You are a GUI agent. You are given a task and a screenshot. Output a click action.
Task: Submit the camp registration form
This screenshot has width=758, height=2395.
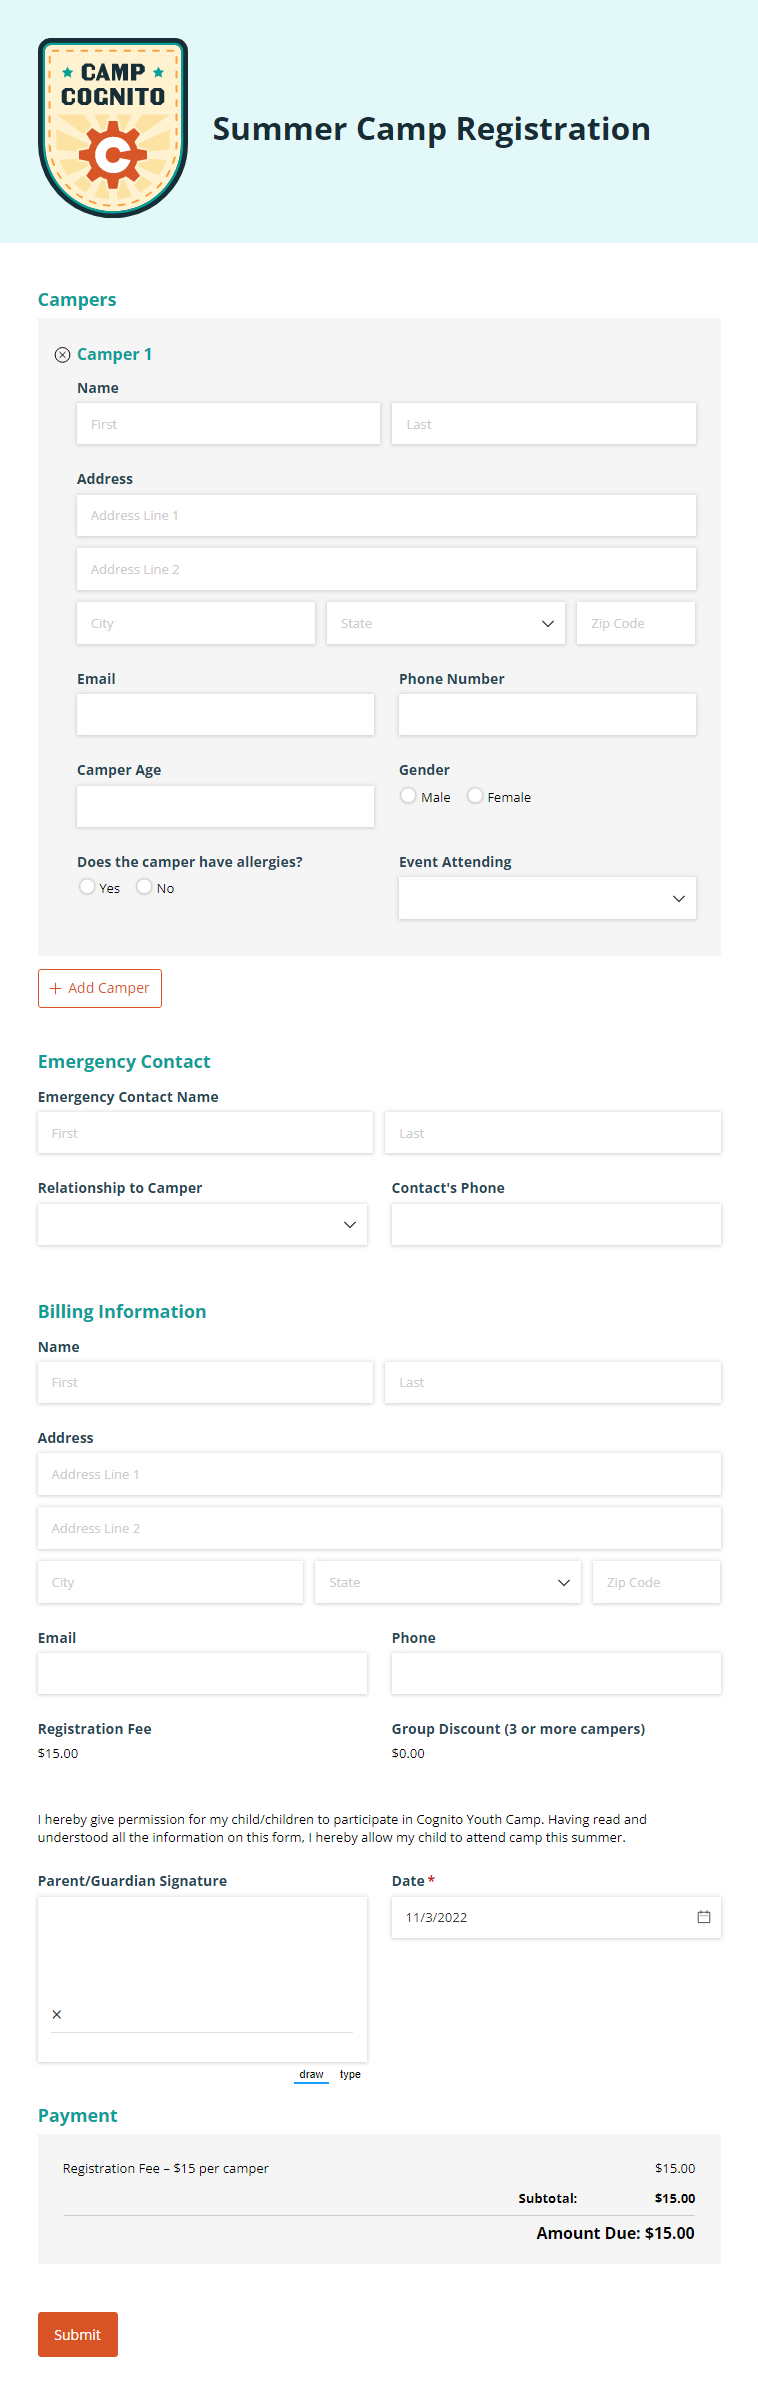coord(77,2334)
